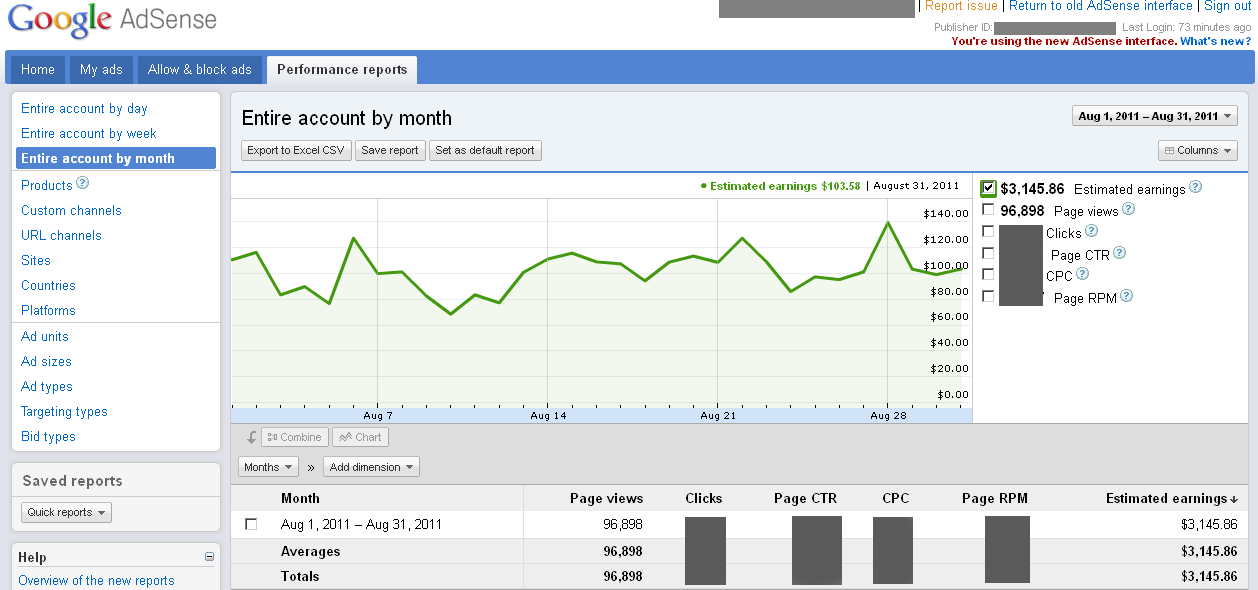Switch to the My ads tab
1258x590 pixels.
(101, 69)
